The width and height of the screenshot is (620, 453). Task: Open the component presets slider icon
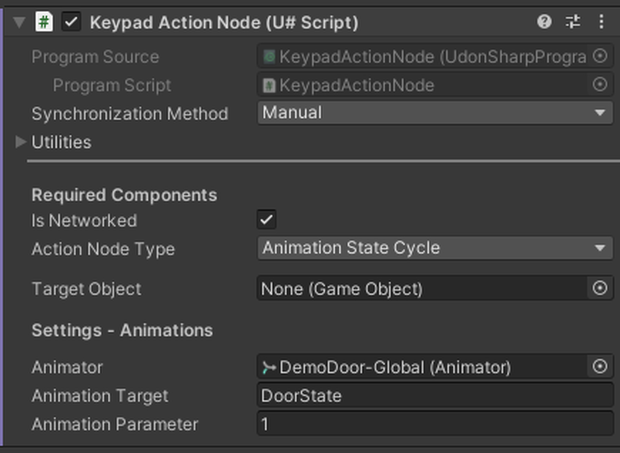point(573,22)
